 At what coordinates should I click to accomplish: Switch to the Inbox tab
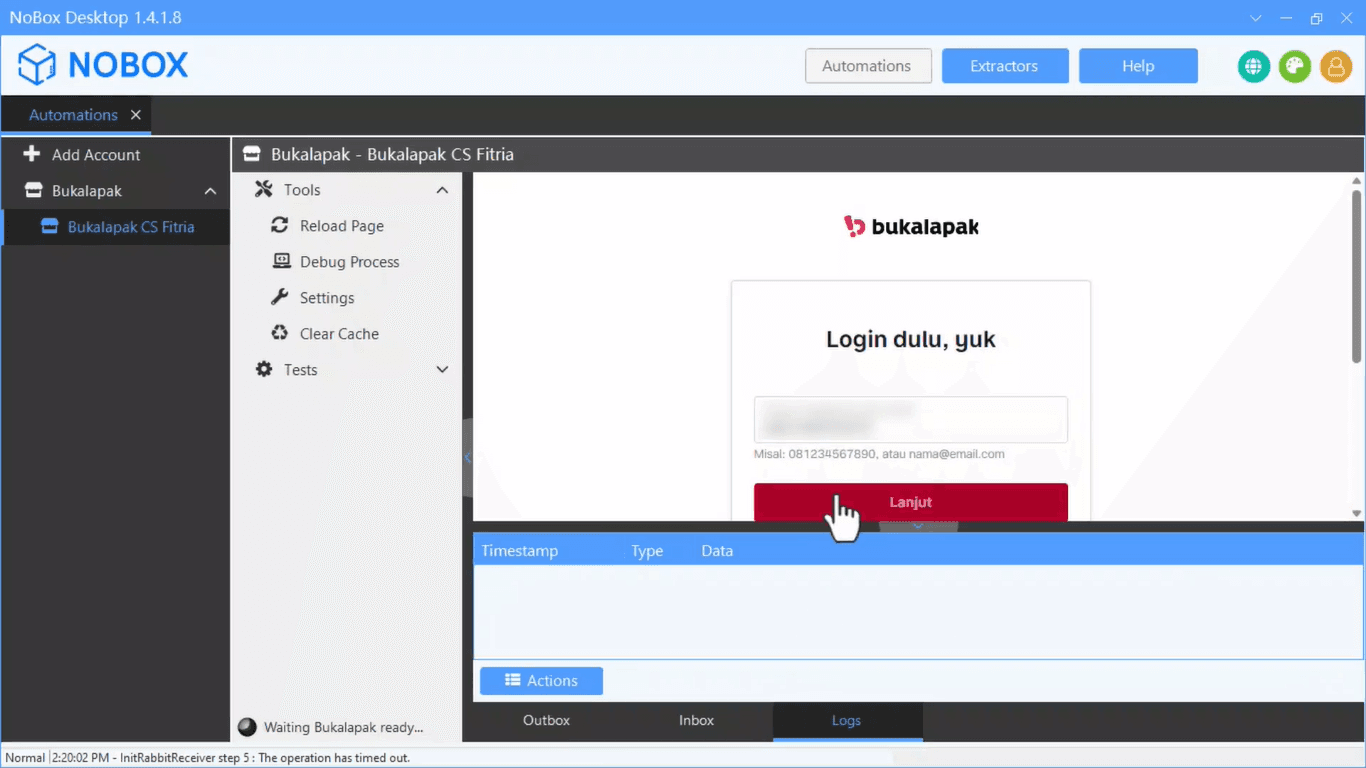pyautogui.click(x=696, y=720)
